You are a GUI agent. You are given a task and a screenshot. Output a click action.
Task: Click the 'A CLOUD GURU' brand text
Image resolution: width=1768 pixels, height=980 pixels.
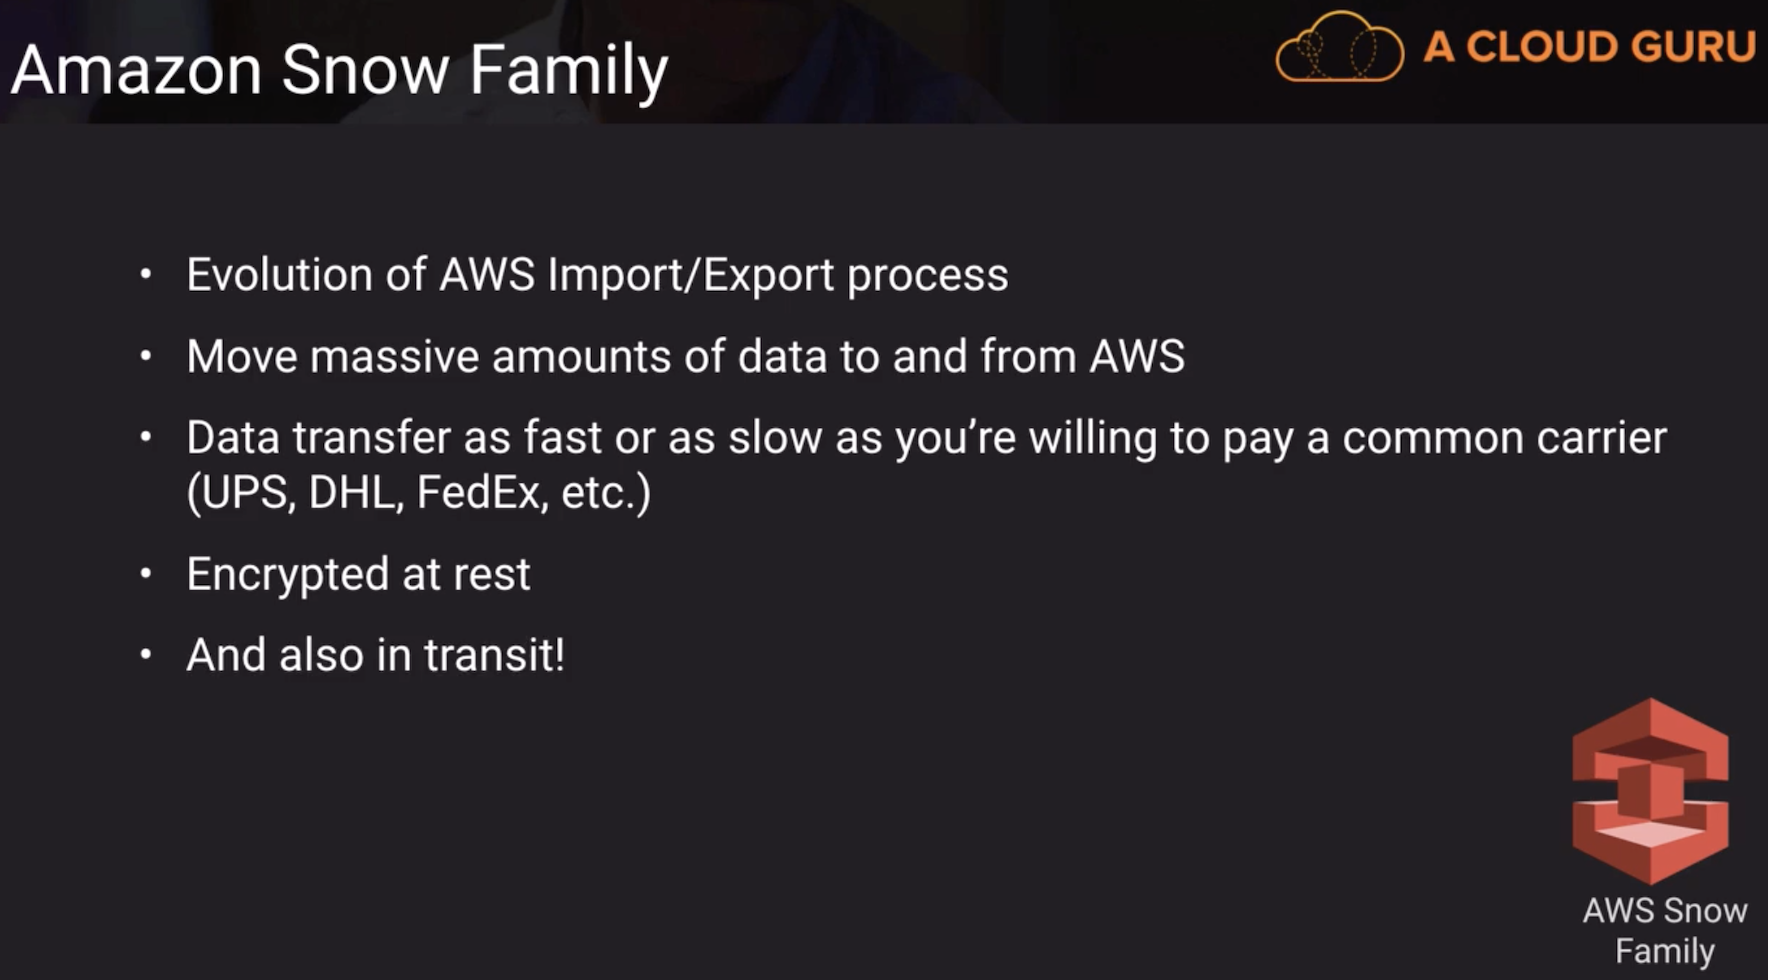(x=1589, y=46)
